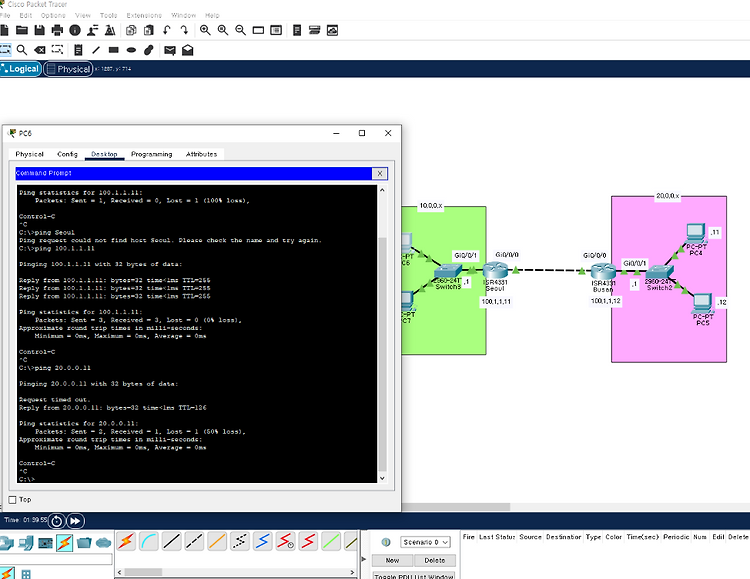
Task: Switch to the Physical tab in PC6
Action: click(x=29, y=154)
